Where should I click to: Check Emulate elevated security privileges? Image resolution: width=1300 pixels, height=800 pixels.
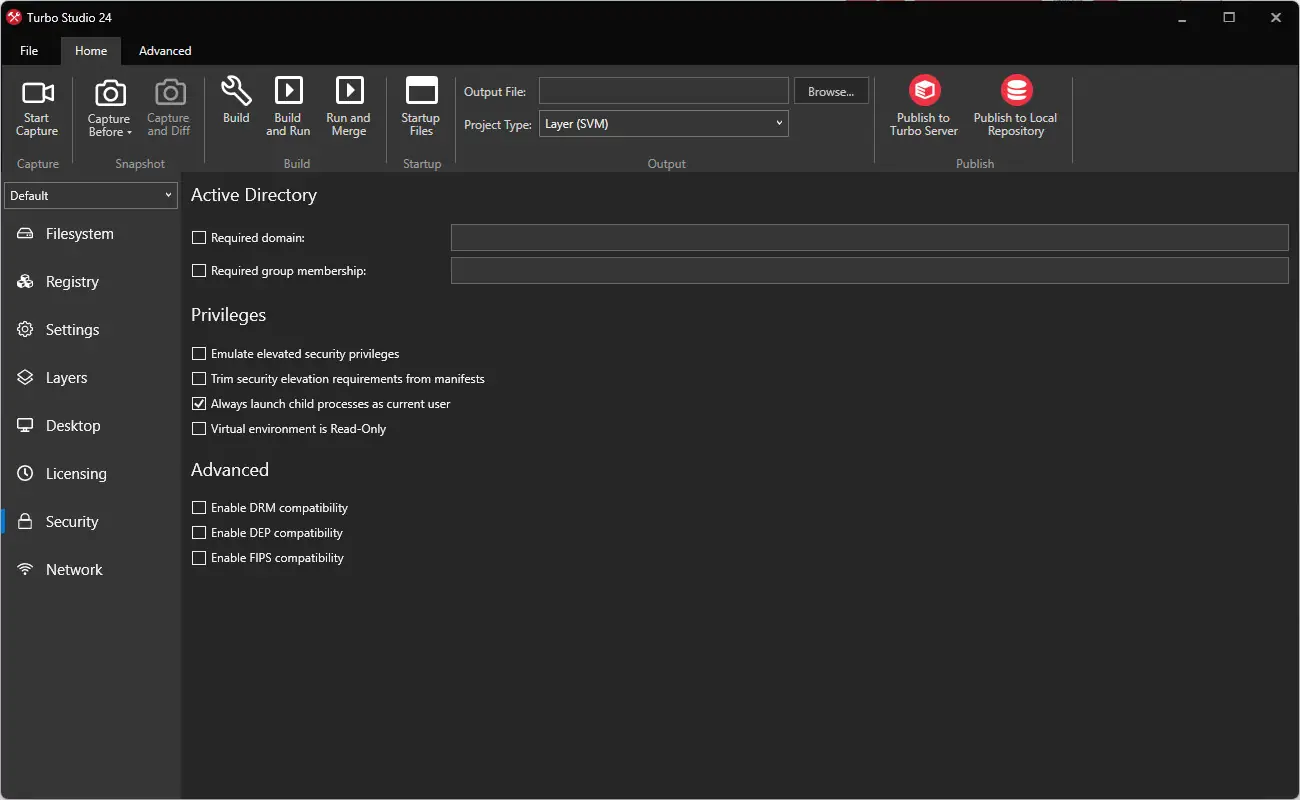click(x=199, y=354)
